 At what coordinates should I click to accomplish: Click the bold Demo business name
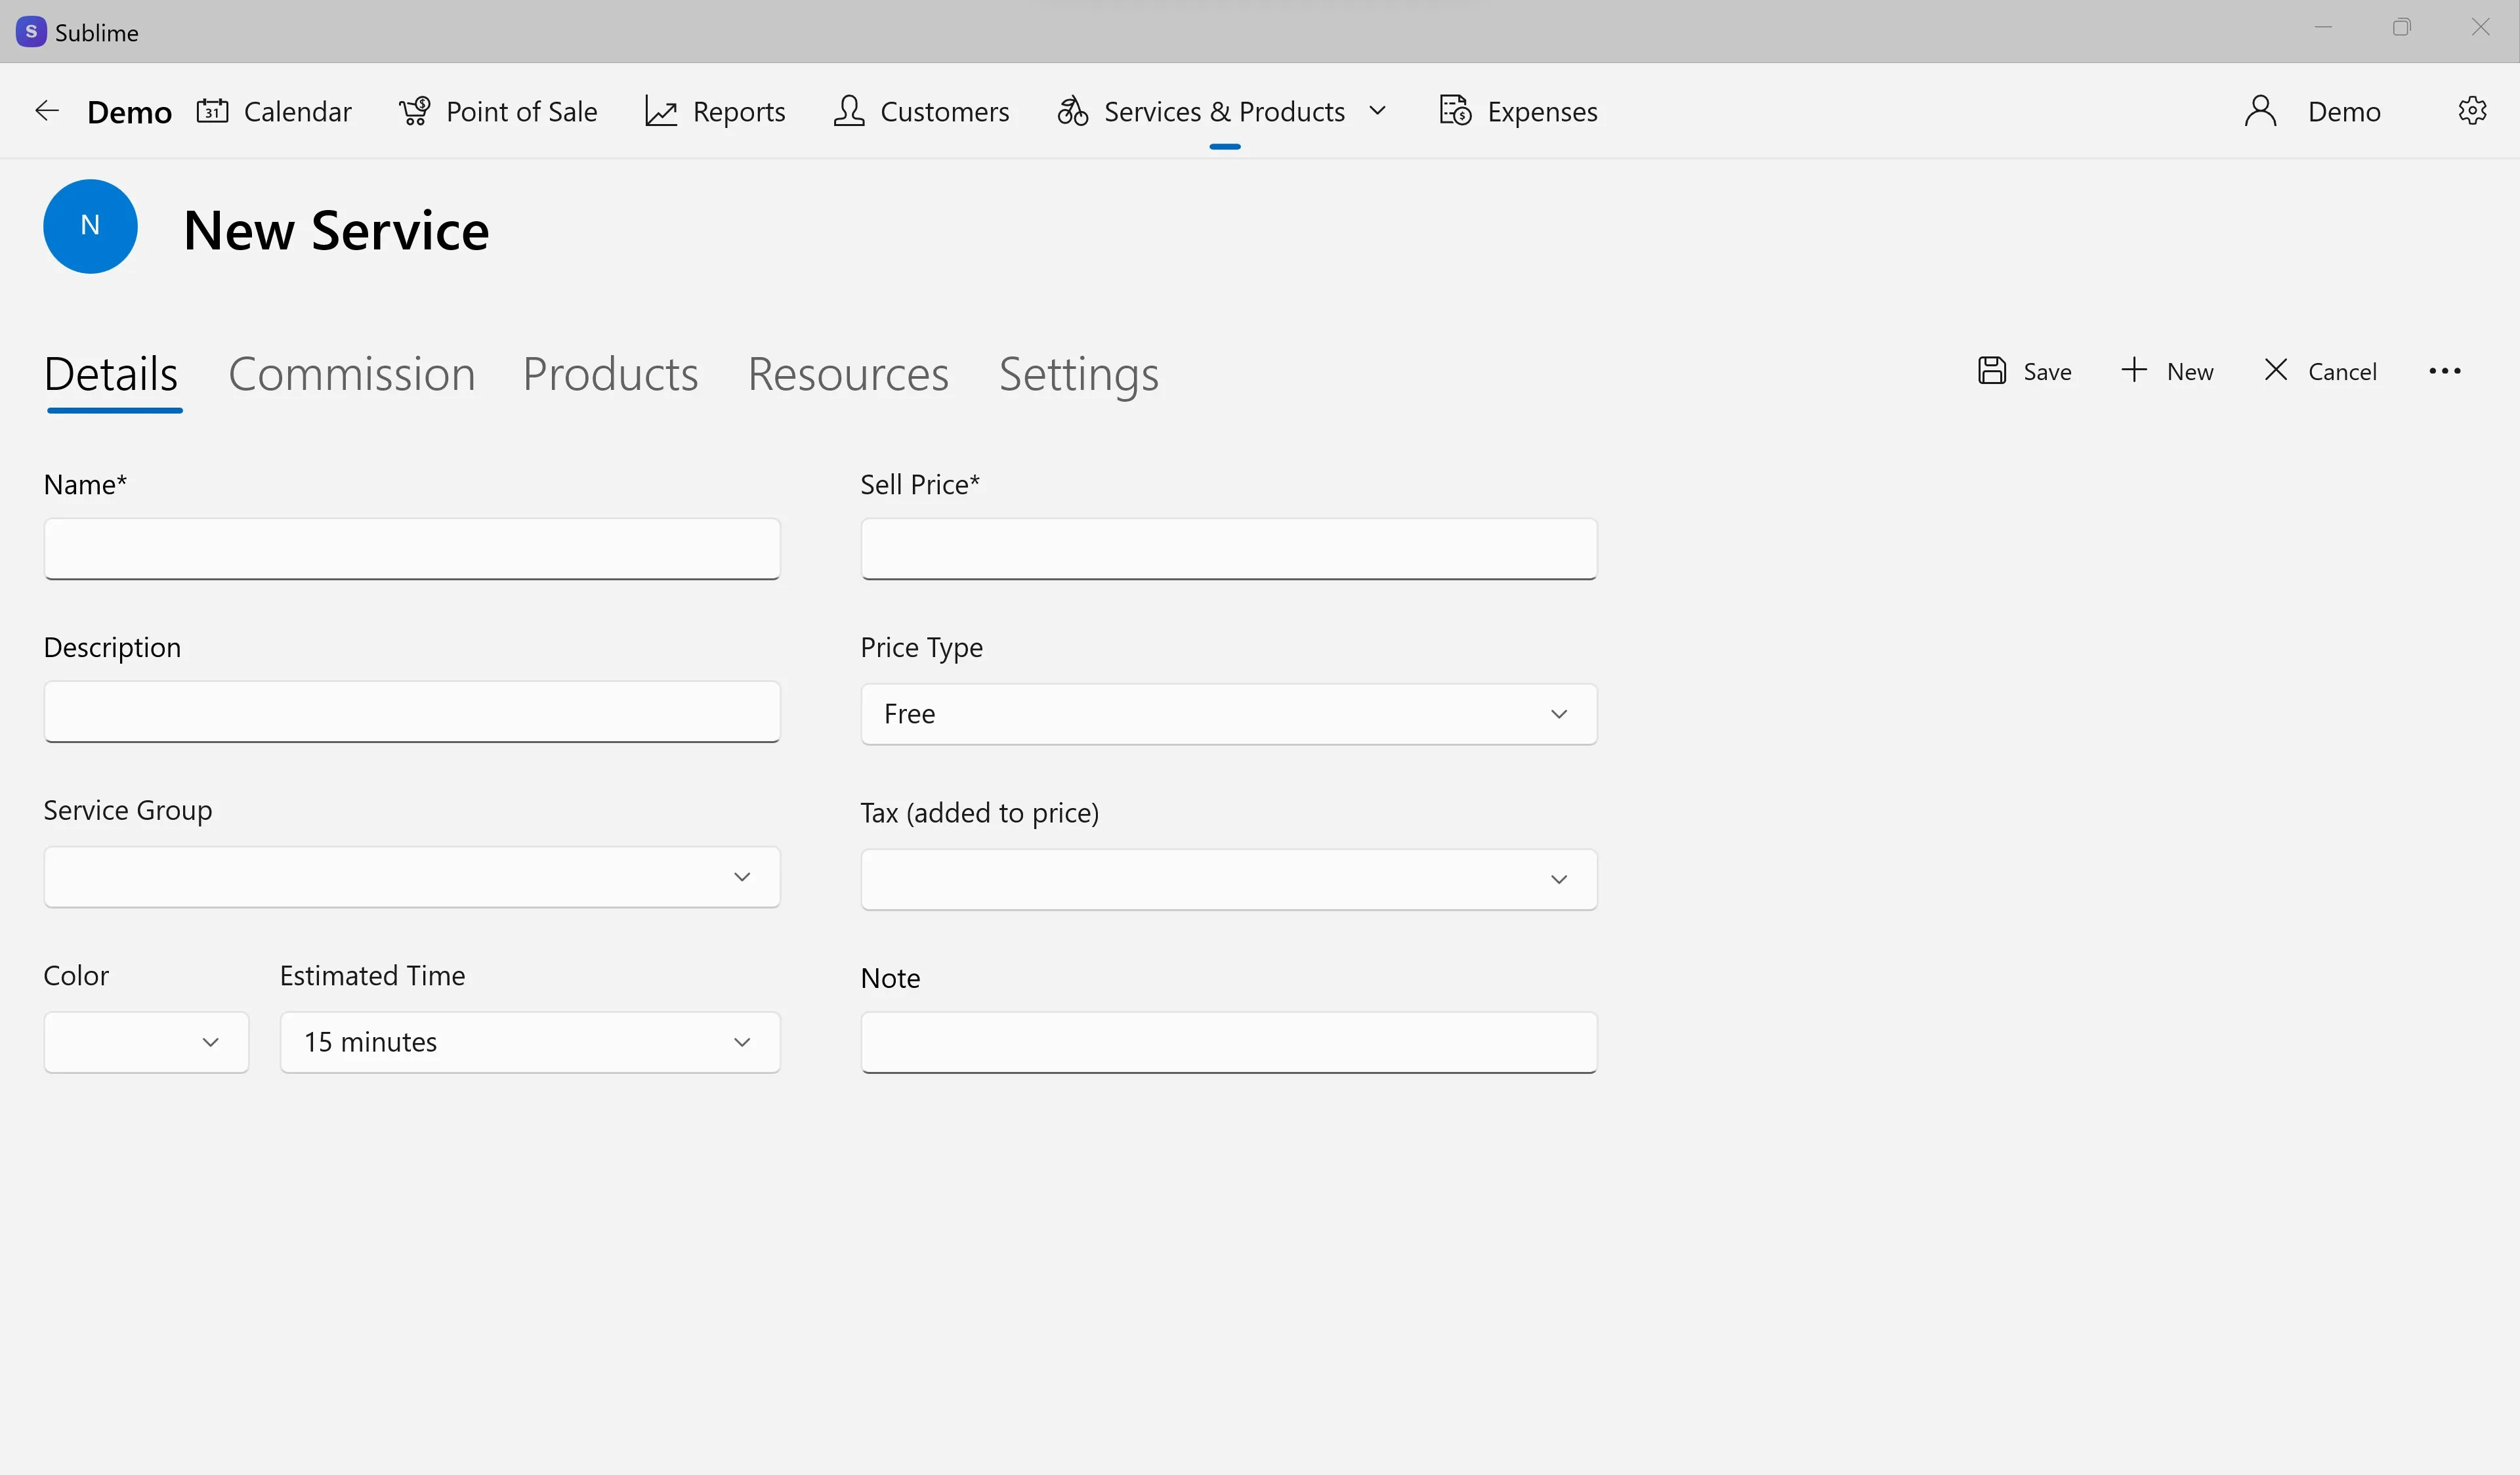(129, 112)
